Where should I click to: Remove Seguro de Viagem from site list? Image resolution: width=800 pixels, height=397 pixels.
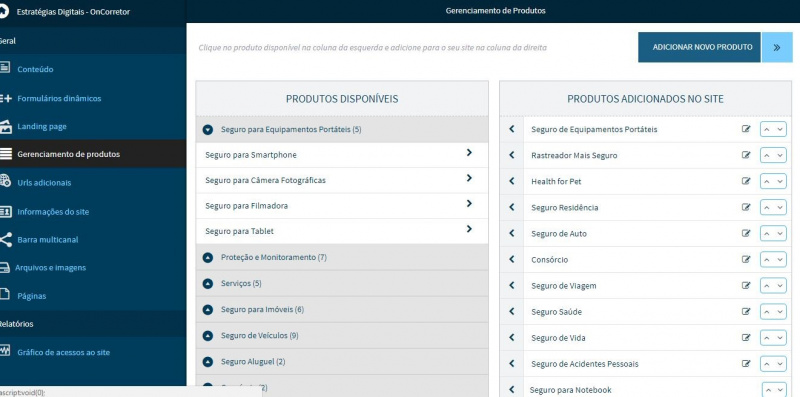[512, 285]
